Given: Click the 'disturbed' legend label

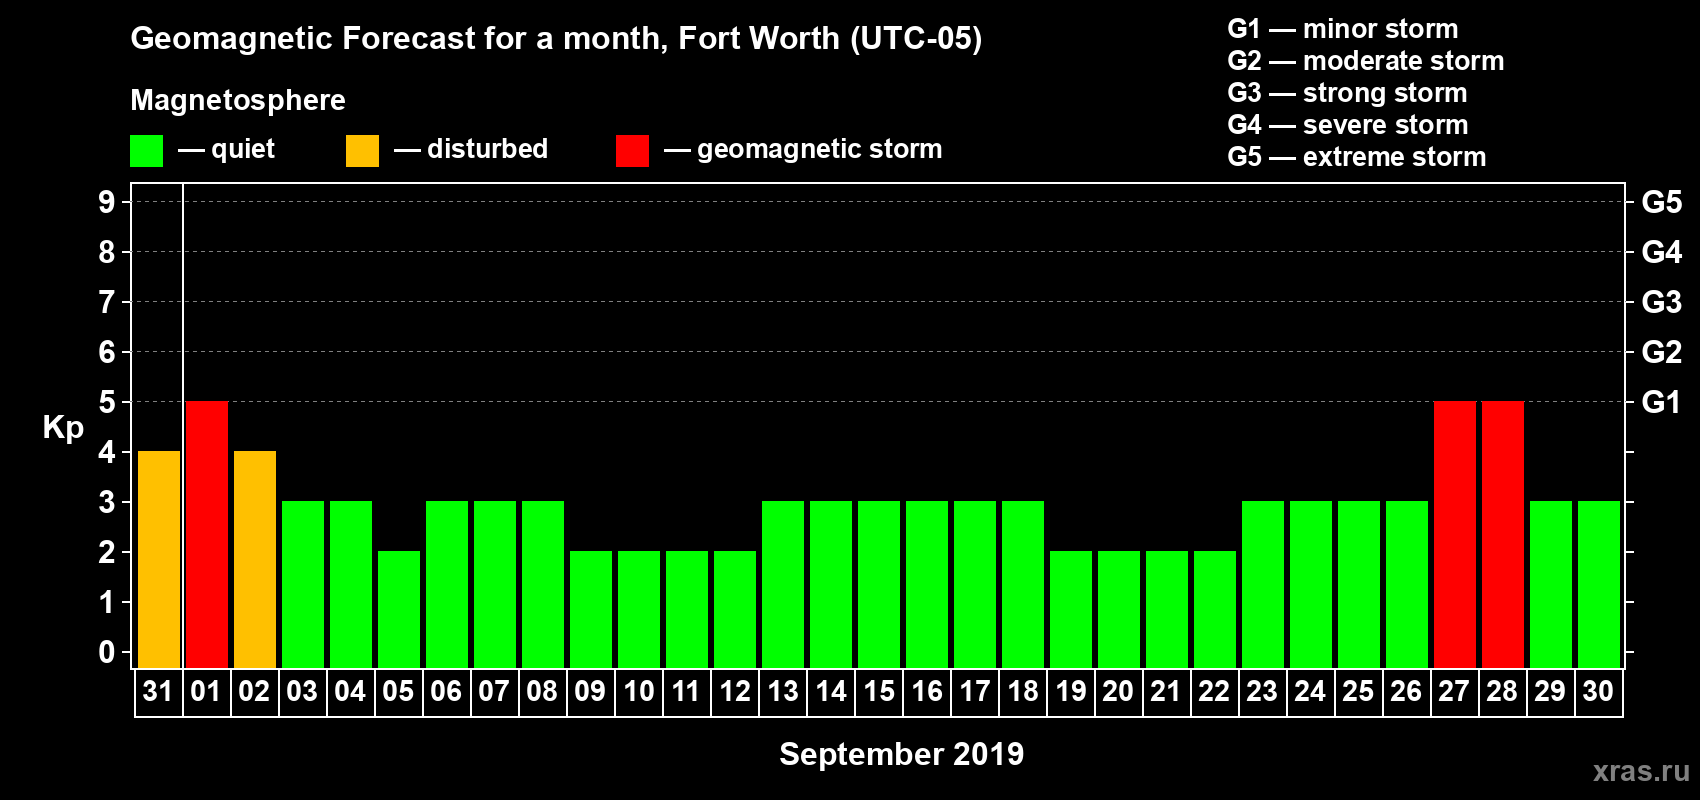Looking at the screenshot, I should coord(487,149).
